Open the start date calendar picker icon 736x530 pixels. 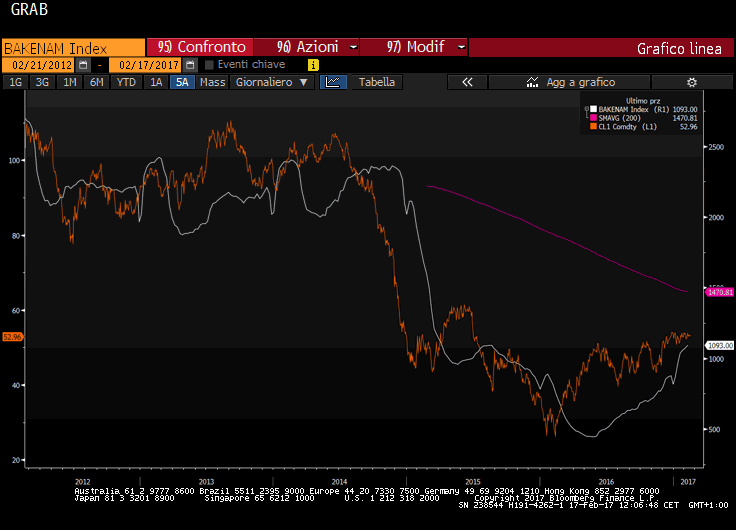pos(83,65)
